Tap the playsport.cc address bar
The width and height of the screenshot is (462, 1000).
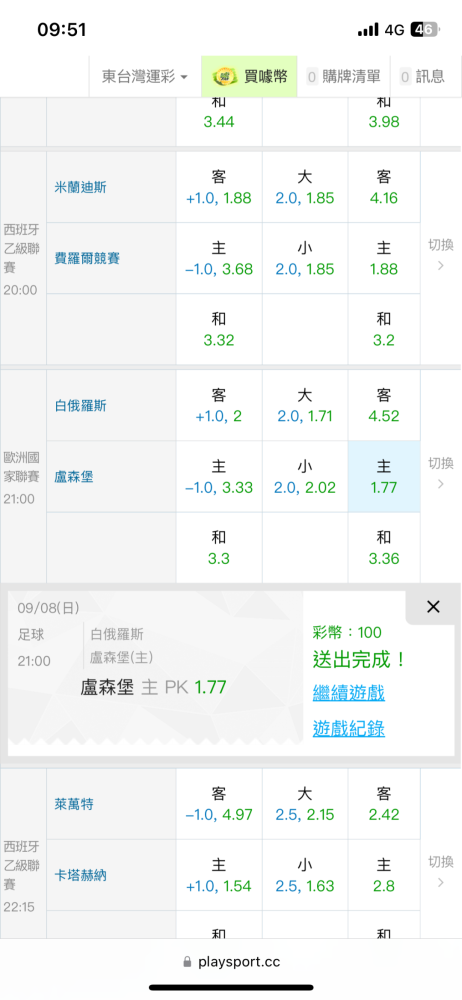click(231, 961)
